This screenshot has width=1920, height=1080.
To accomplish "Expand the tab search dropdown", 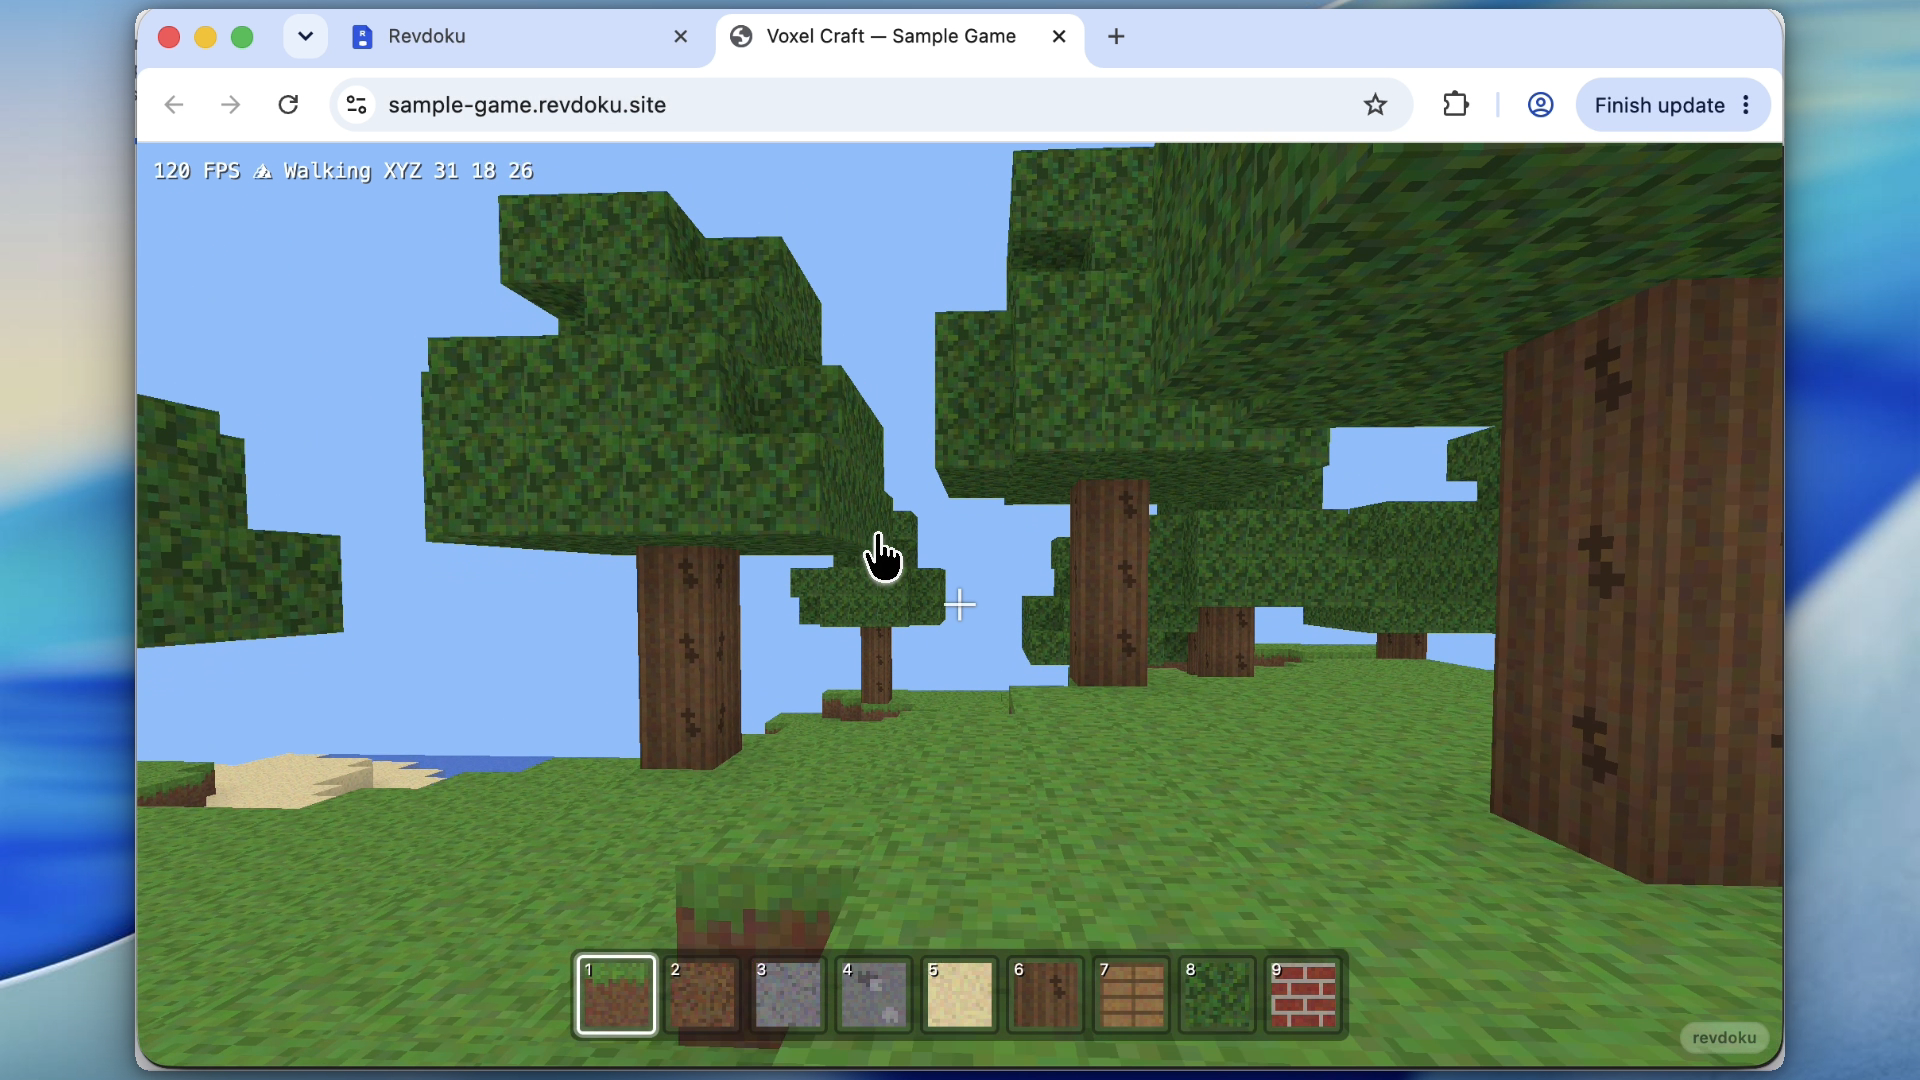I will click(305, 37).
